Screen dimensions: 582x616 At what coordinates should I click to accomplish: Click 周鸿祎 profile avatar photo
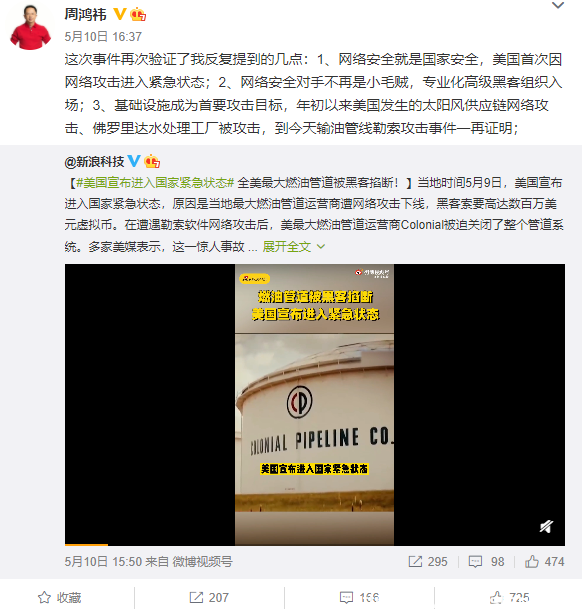(31, 27)
